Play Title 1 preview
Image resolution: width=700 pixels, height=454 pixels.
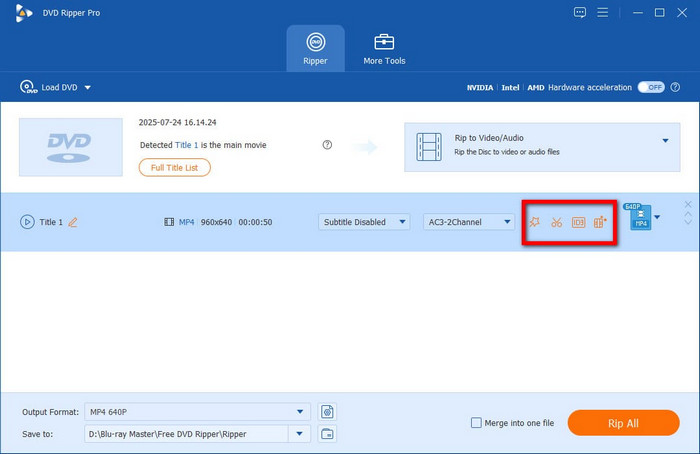coord(27,222)
